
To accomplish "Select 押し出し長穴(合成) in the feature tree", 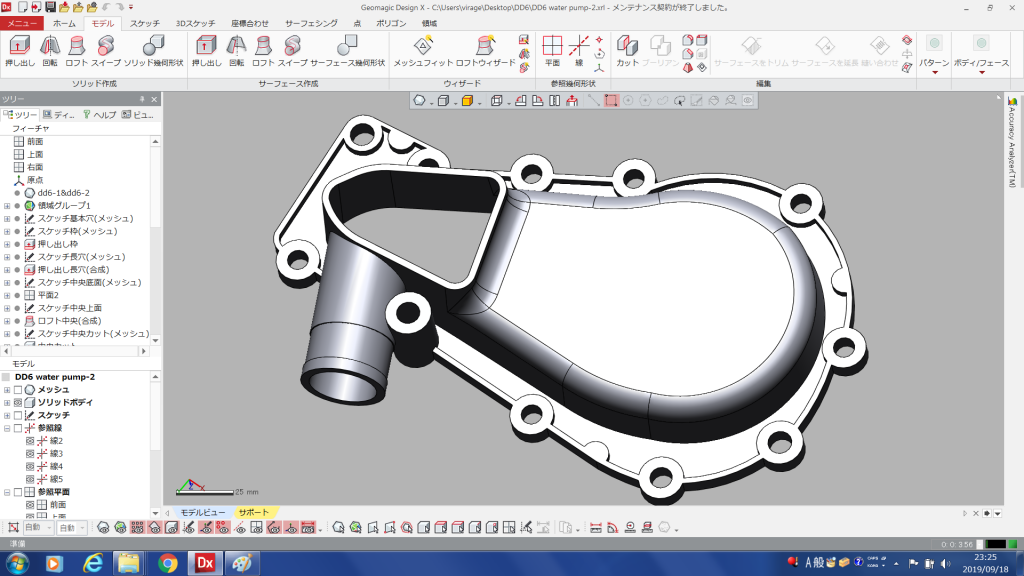I will pyautogui.click(x=73, y=270).
